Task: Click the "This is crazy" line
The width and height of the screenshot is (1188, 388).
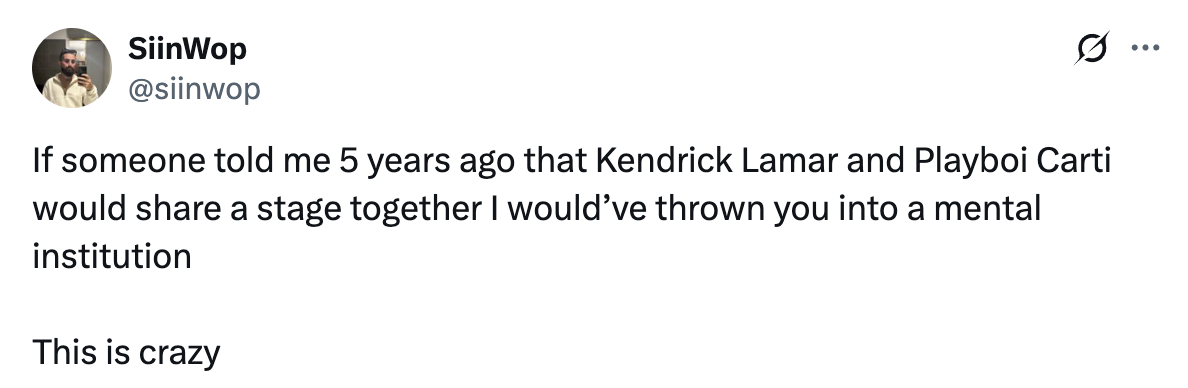Action: (127, 353)
